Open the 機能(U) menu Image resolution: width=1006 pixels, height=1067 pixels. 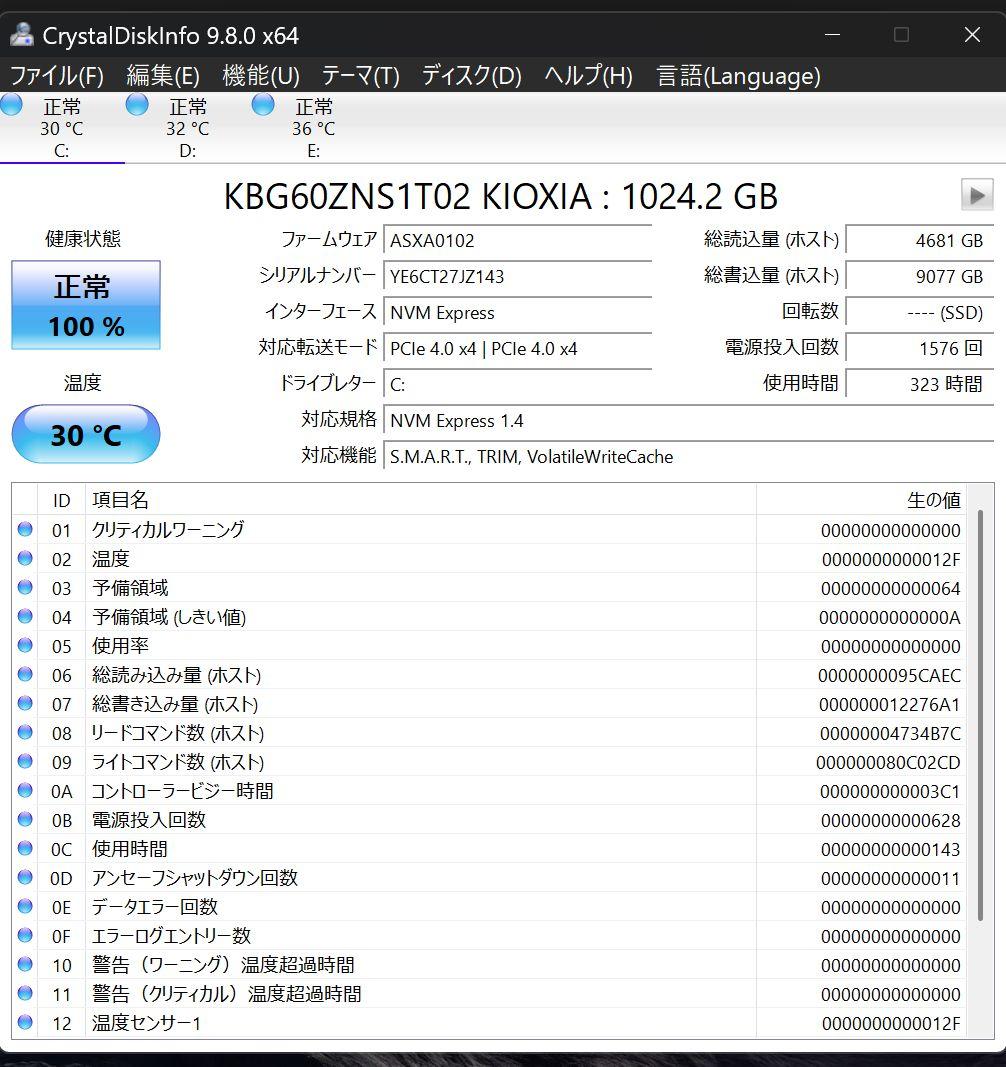tap(261, 76)
